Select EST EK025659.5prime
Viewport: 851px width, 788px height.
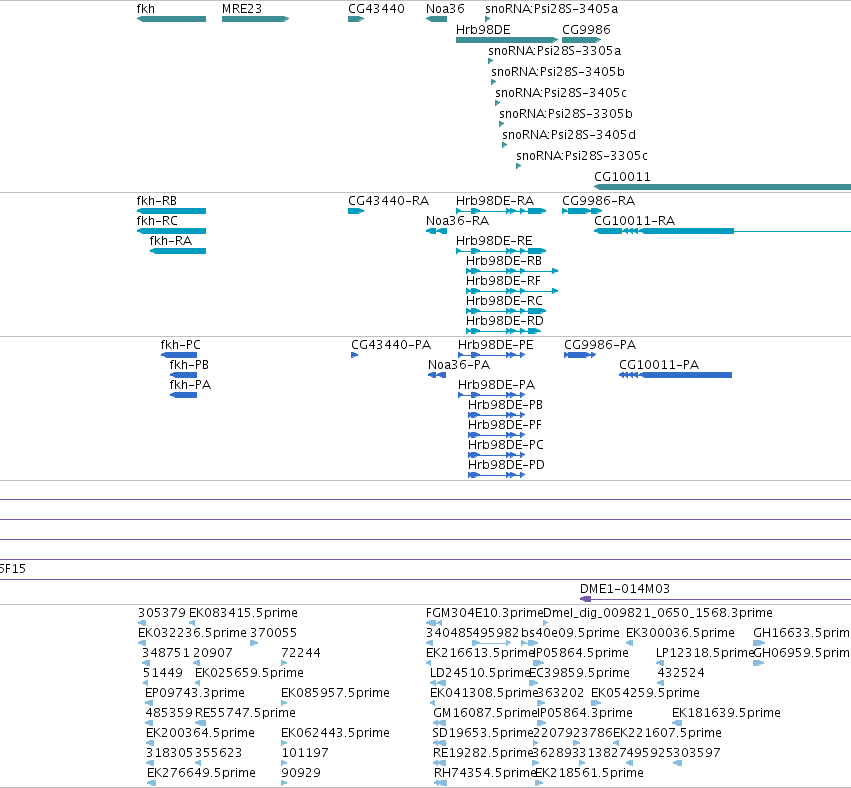(x=198, y=683)
